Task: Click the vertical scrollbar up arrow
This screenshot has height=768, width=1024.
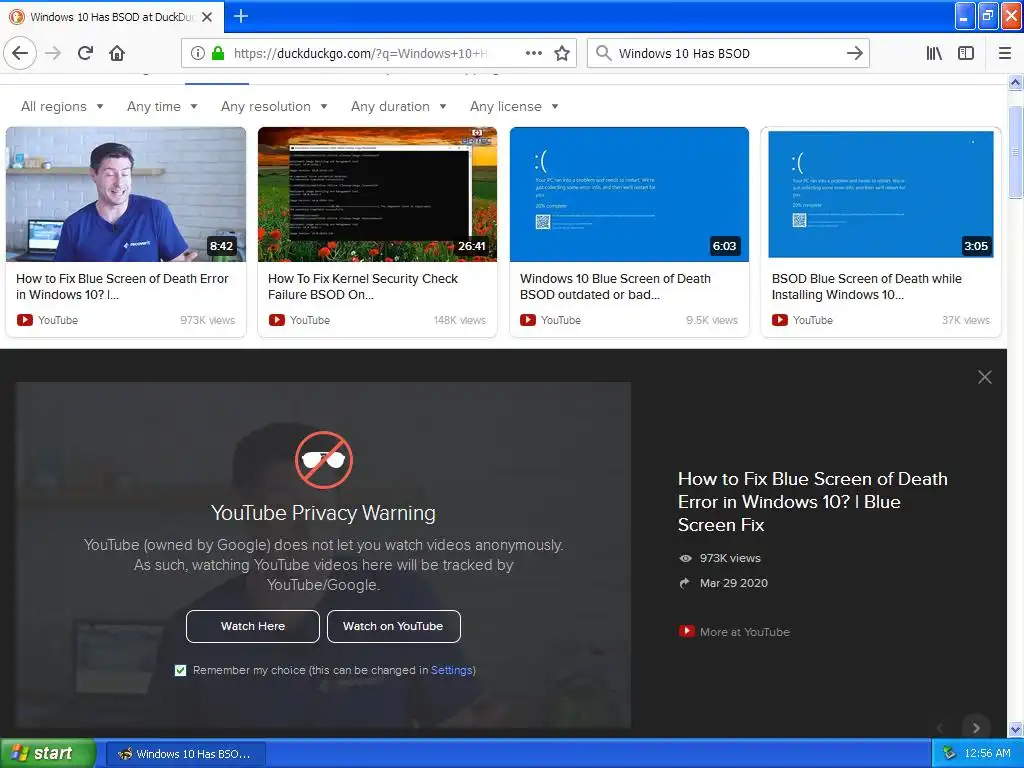Action: 1016,82
